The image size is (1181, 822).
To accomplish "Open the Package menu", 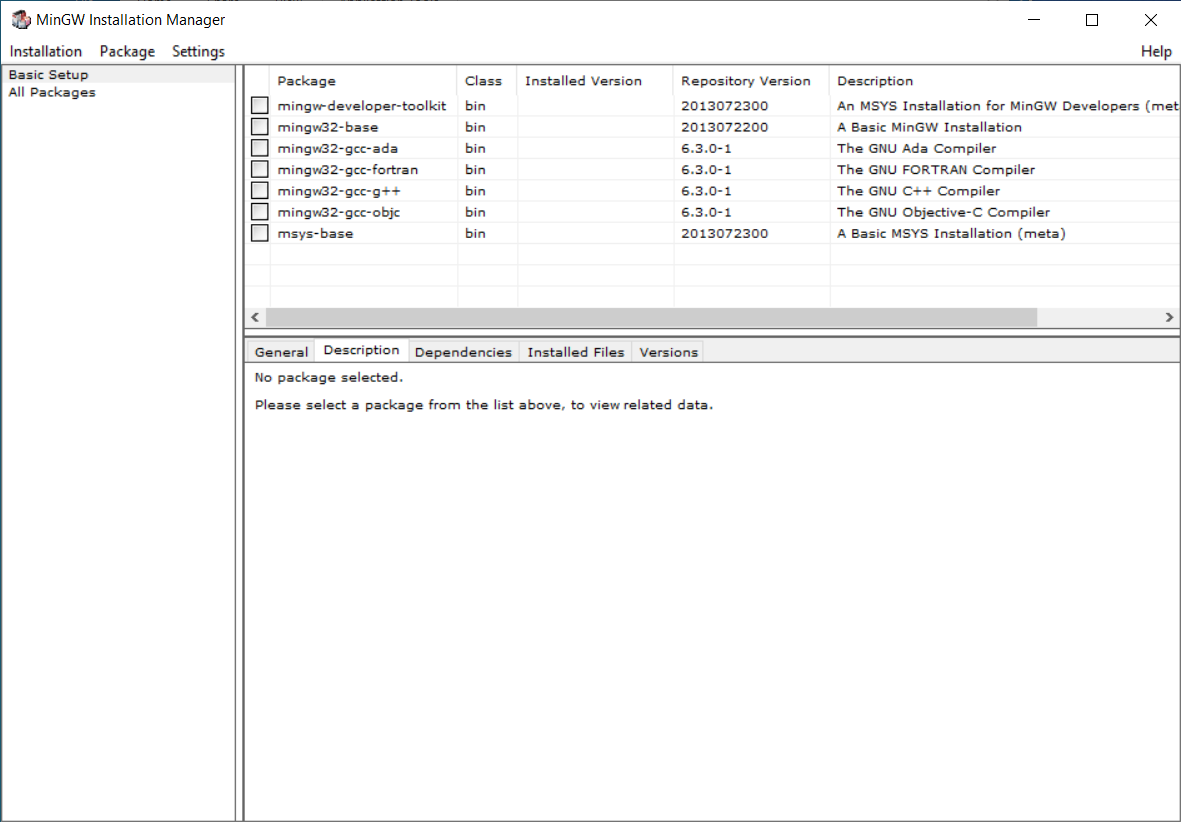I will point(127,51).
